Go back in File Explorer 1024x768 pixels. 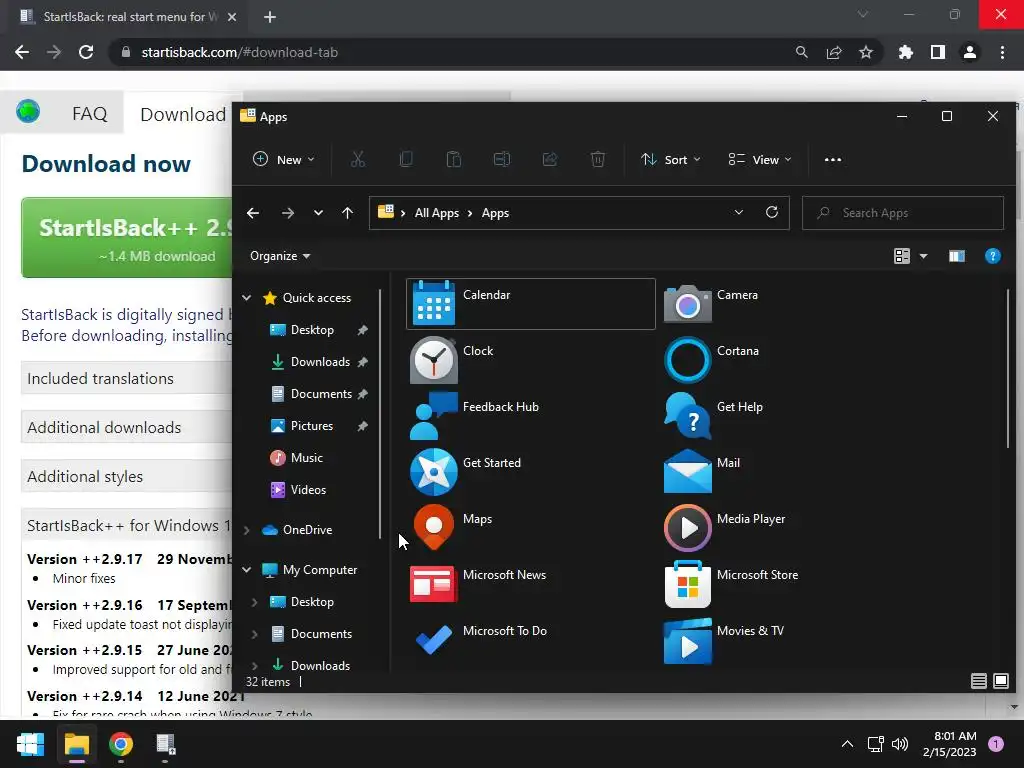pyautogui.click(x=253, y=212)
